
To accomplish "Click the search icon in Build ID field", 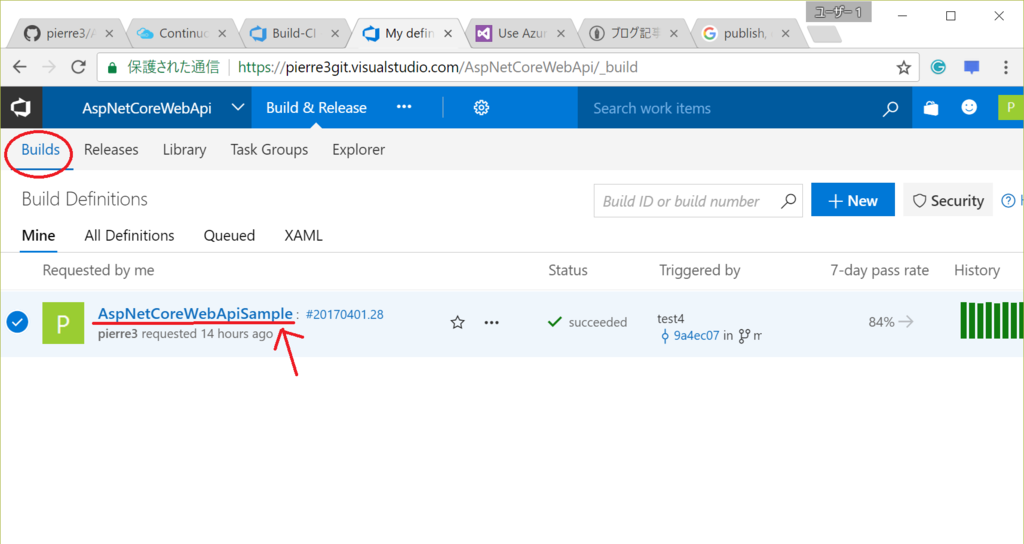I will tap(788, 201).
